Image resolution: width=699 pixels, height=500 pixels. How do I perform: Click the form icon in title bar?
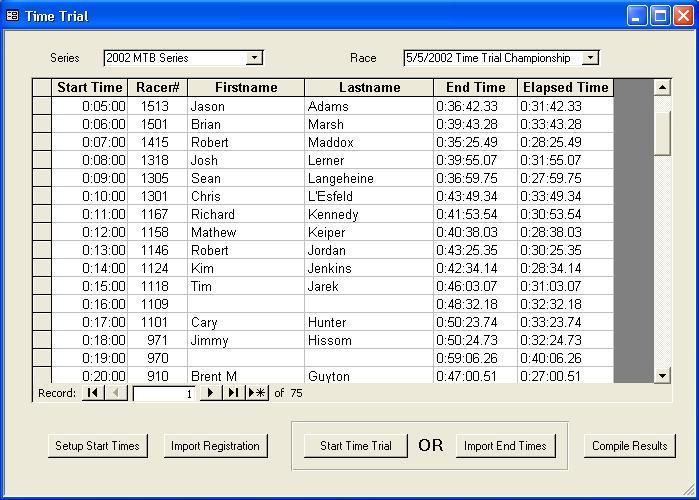12,16
